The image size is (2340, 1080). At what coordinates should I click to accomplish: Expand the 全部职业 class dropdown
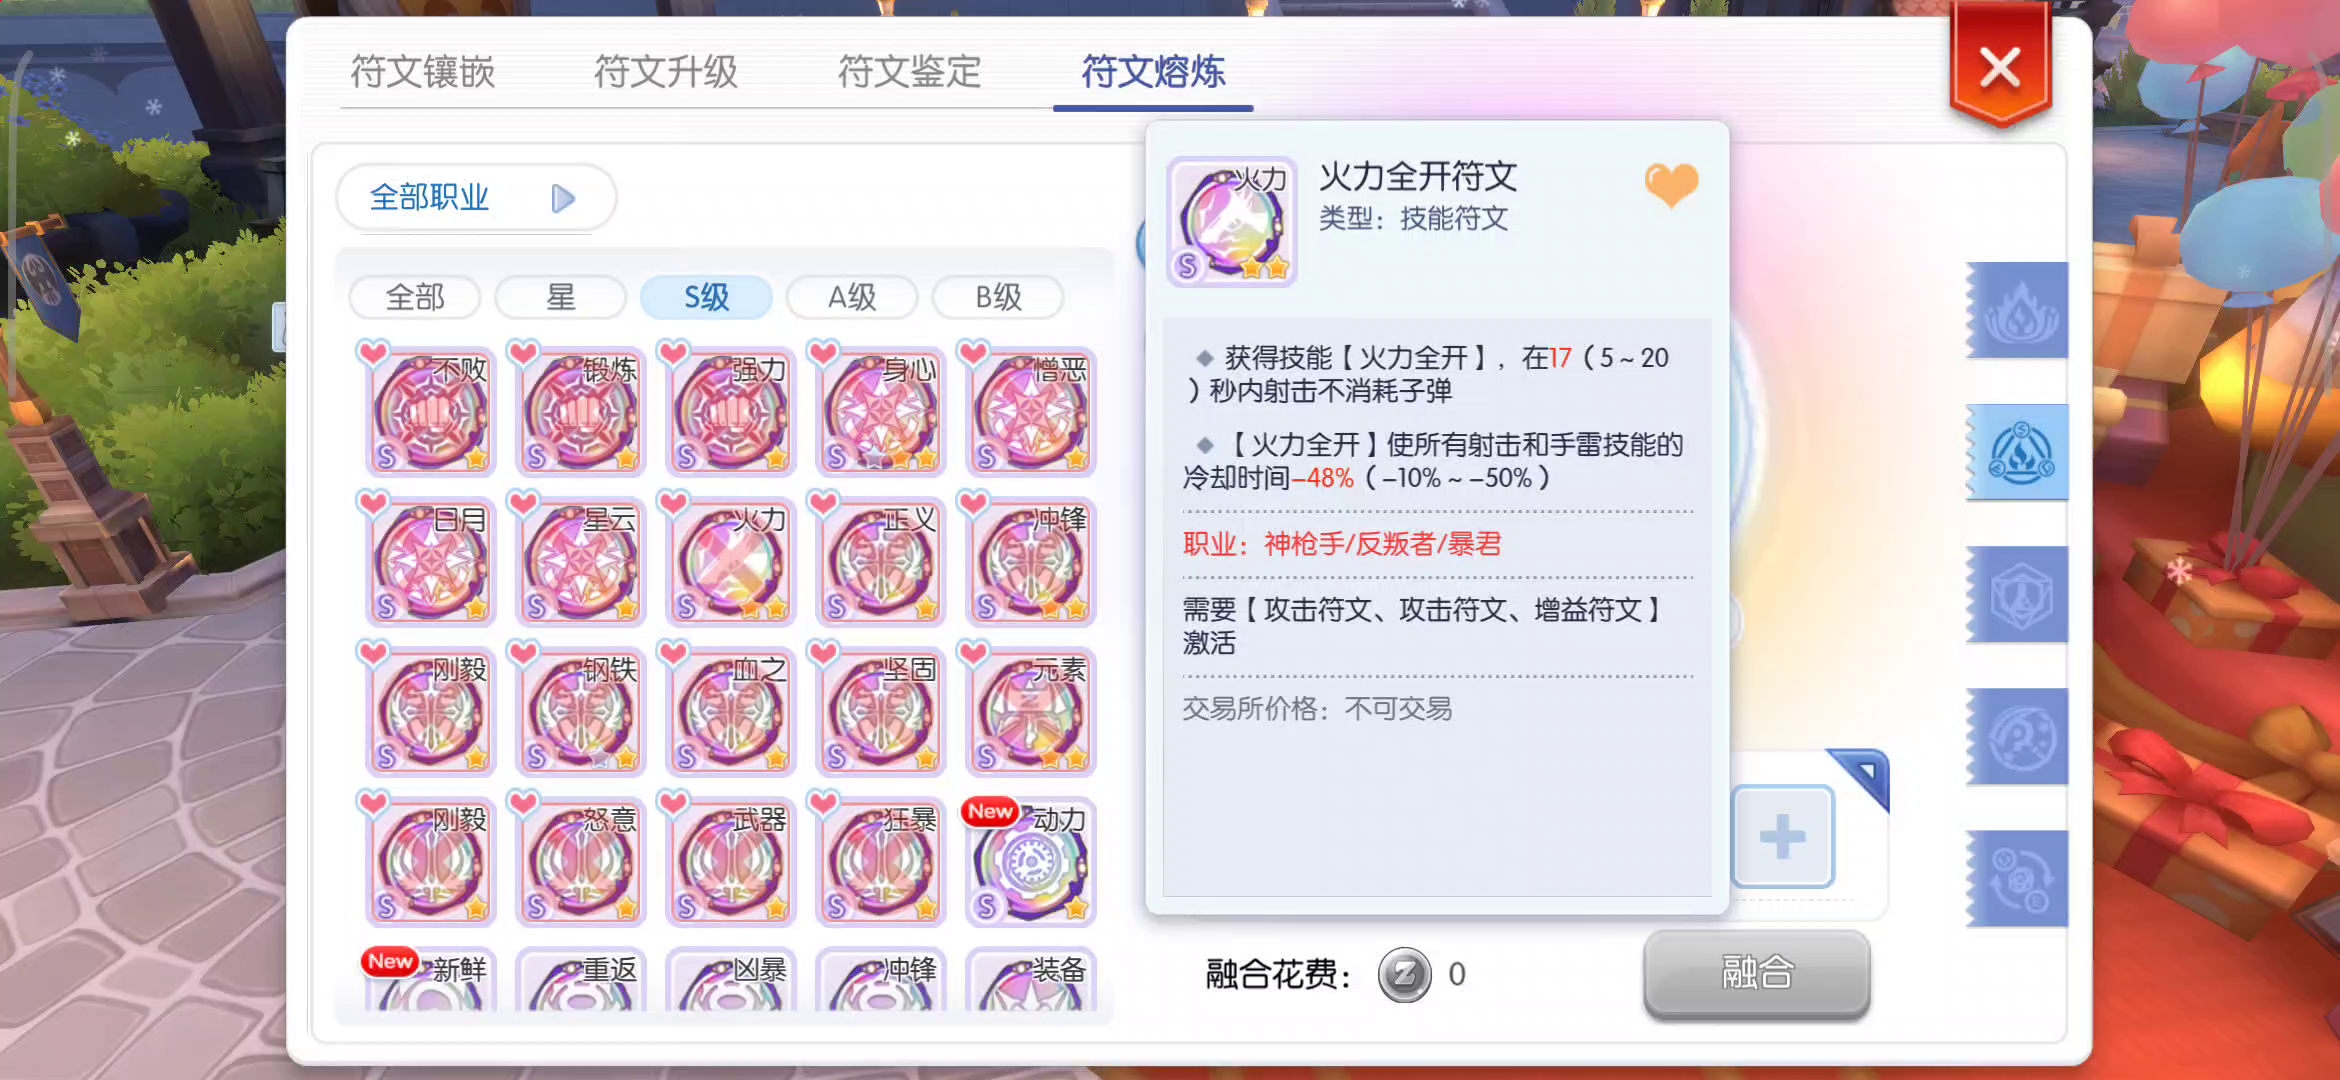[476, 198]
